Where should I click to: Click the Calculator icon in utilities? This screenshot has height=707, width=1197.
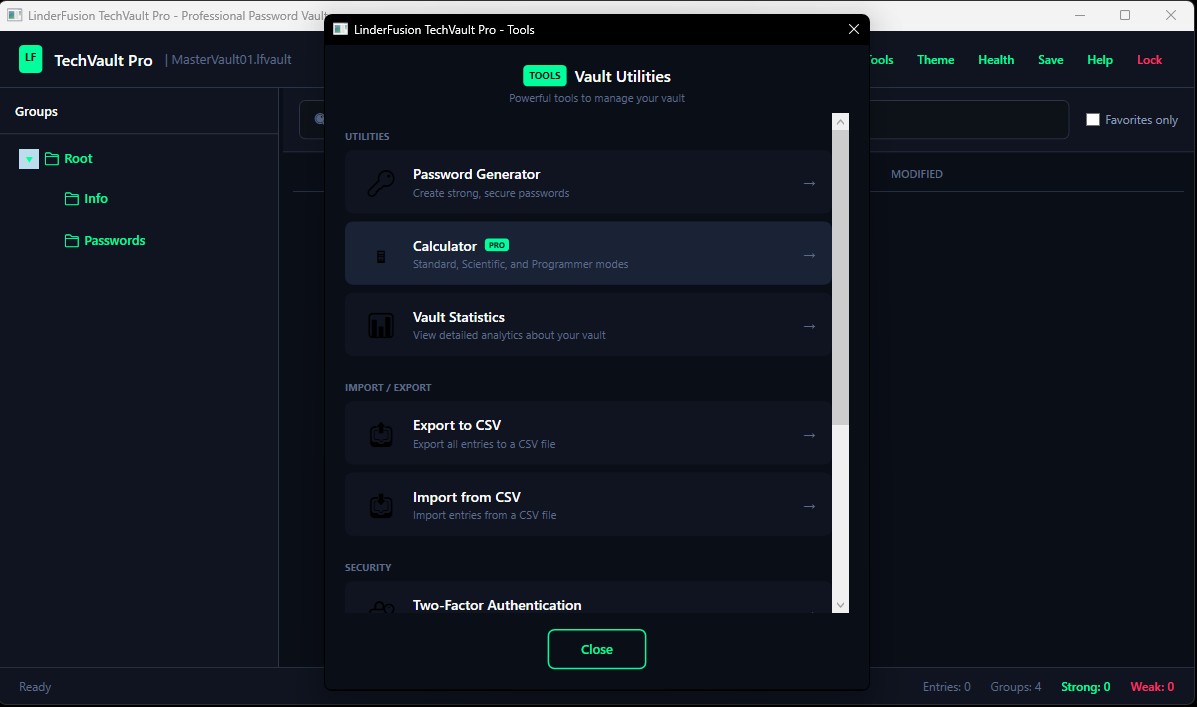coord(381,256)
